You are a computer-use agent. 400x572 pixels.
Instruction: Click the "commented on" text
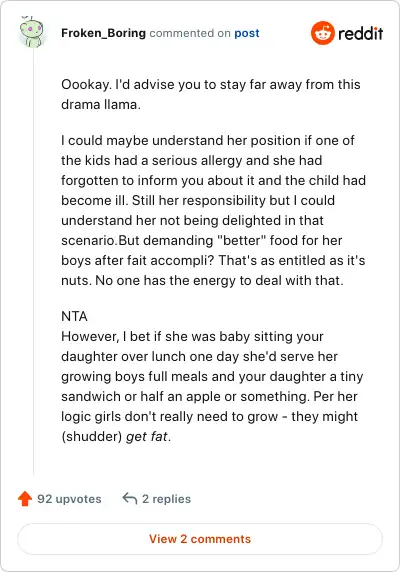(x=190, y=33)
